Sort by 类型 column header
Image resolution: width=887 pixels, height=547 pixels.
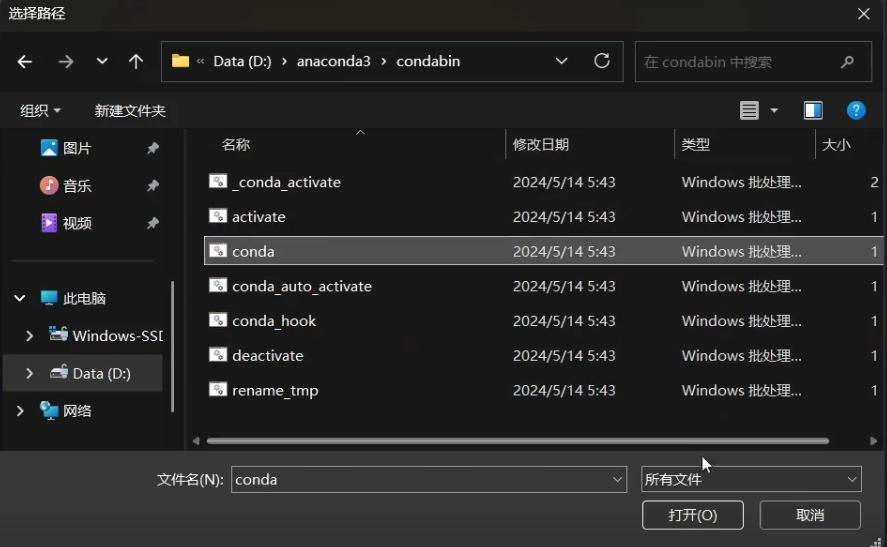coord(696,145)
